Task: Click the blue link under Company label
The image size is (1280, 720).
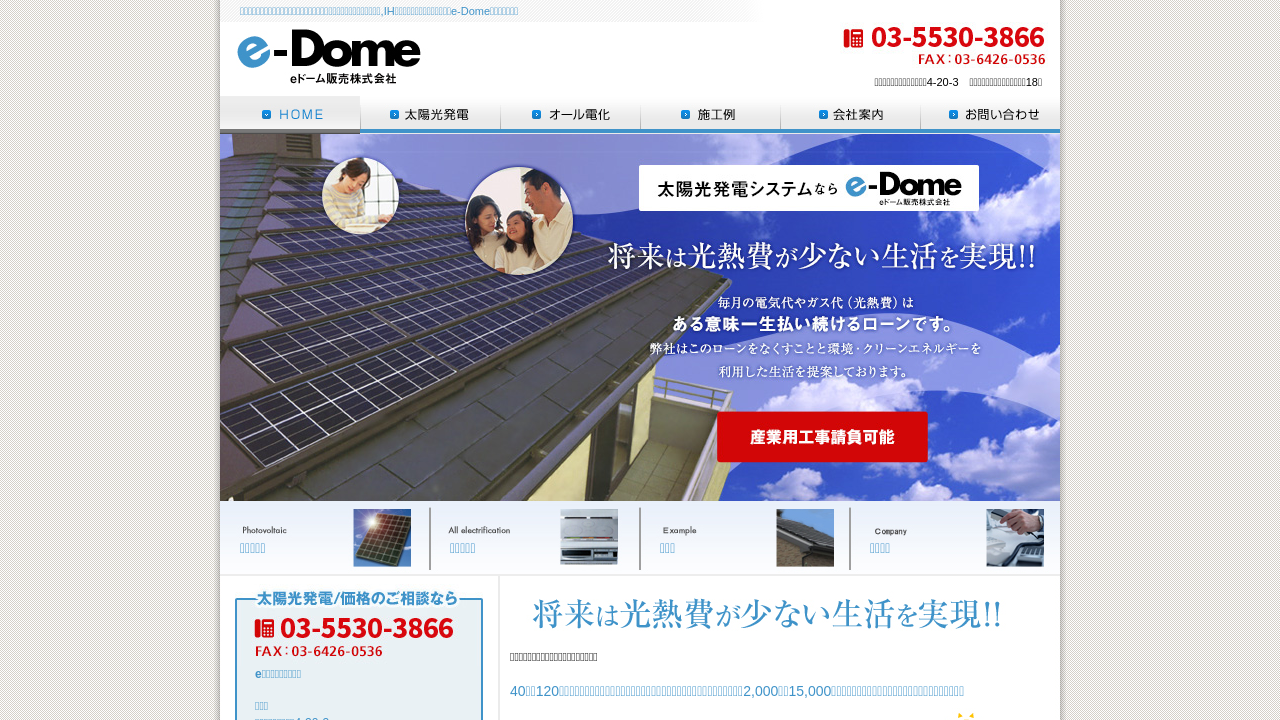Action: tap(879, 548)
